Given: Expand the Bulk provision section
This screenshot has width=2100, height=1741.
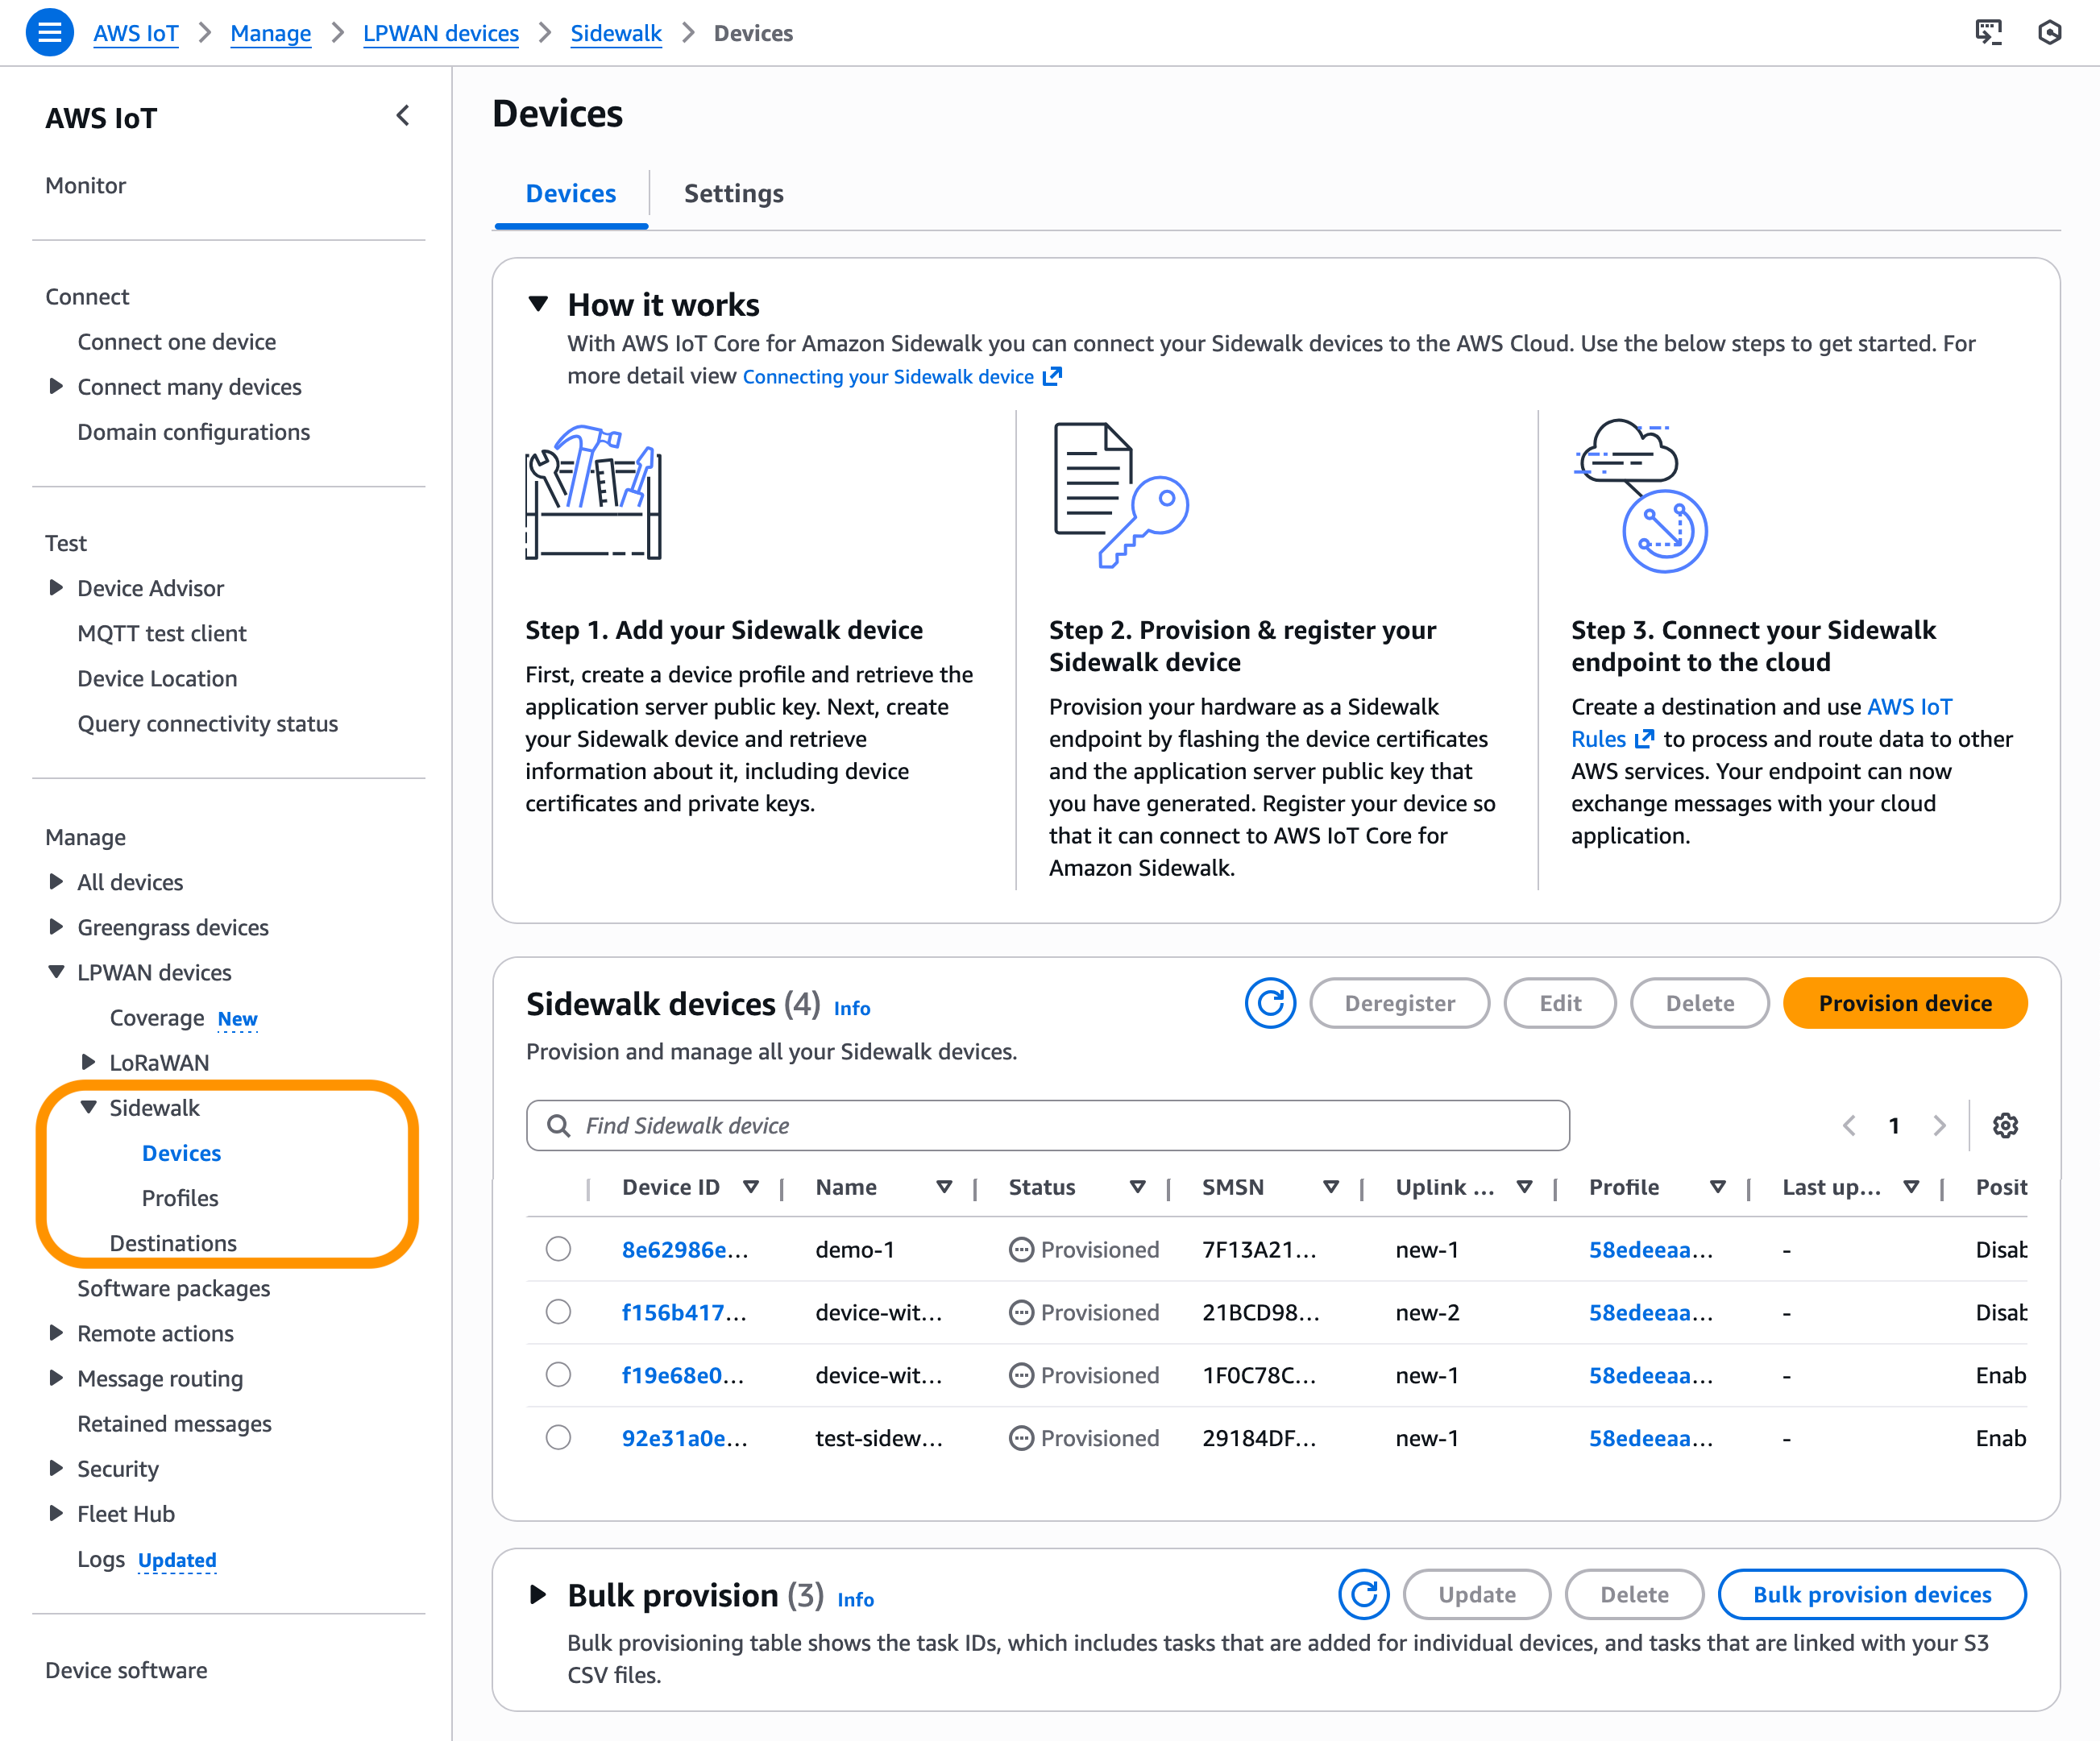Looking at the screenshot, I should 538,1594.
